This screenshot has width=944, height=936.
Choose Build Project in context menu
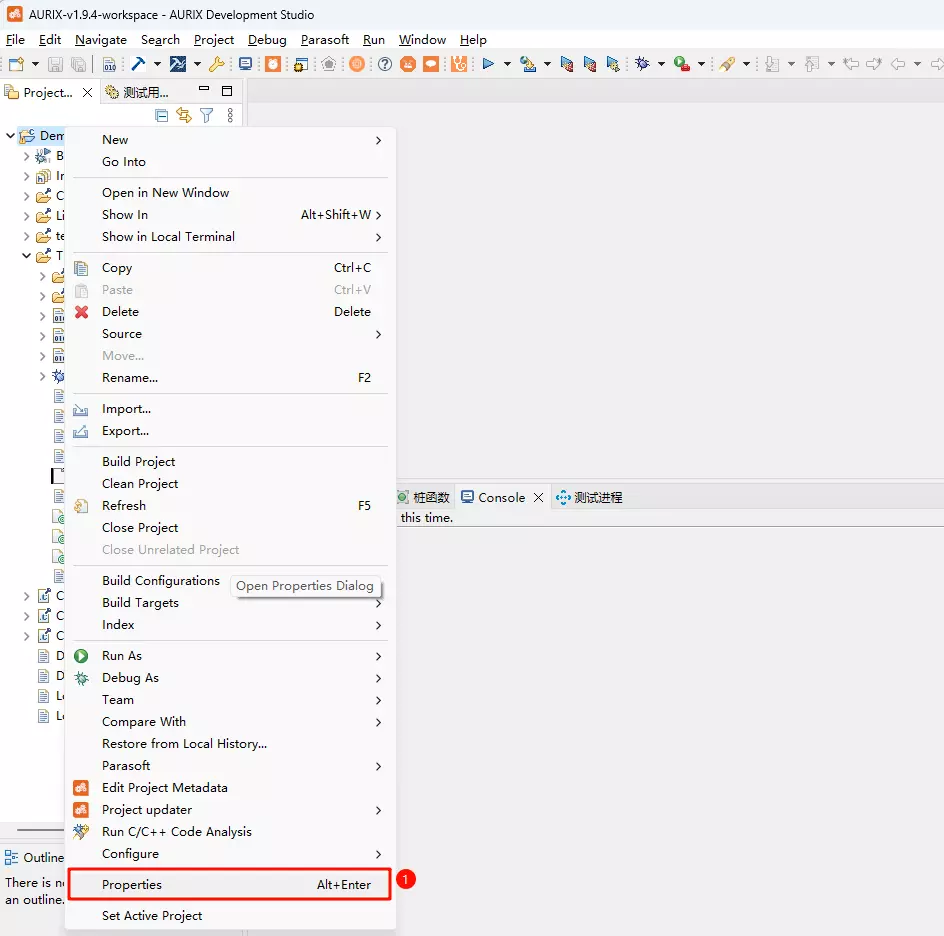click(139, 462)
